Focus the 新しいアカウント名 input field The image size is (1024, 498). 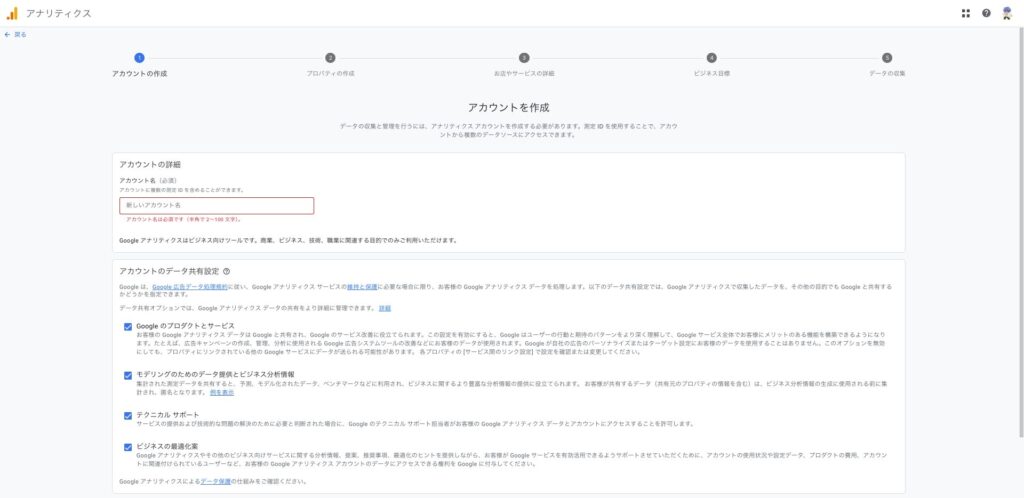217,206
